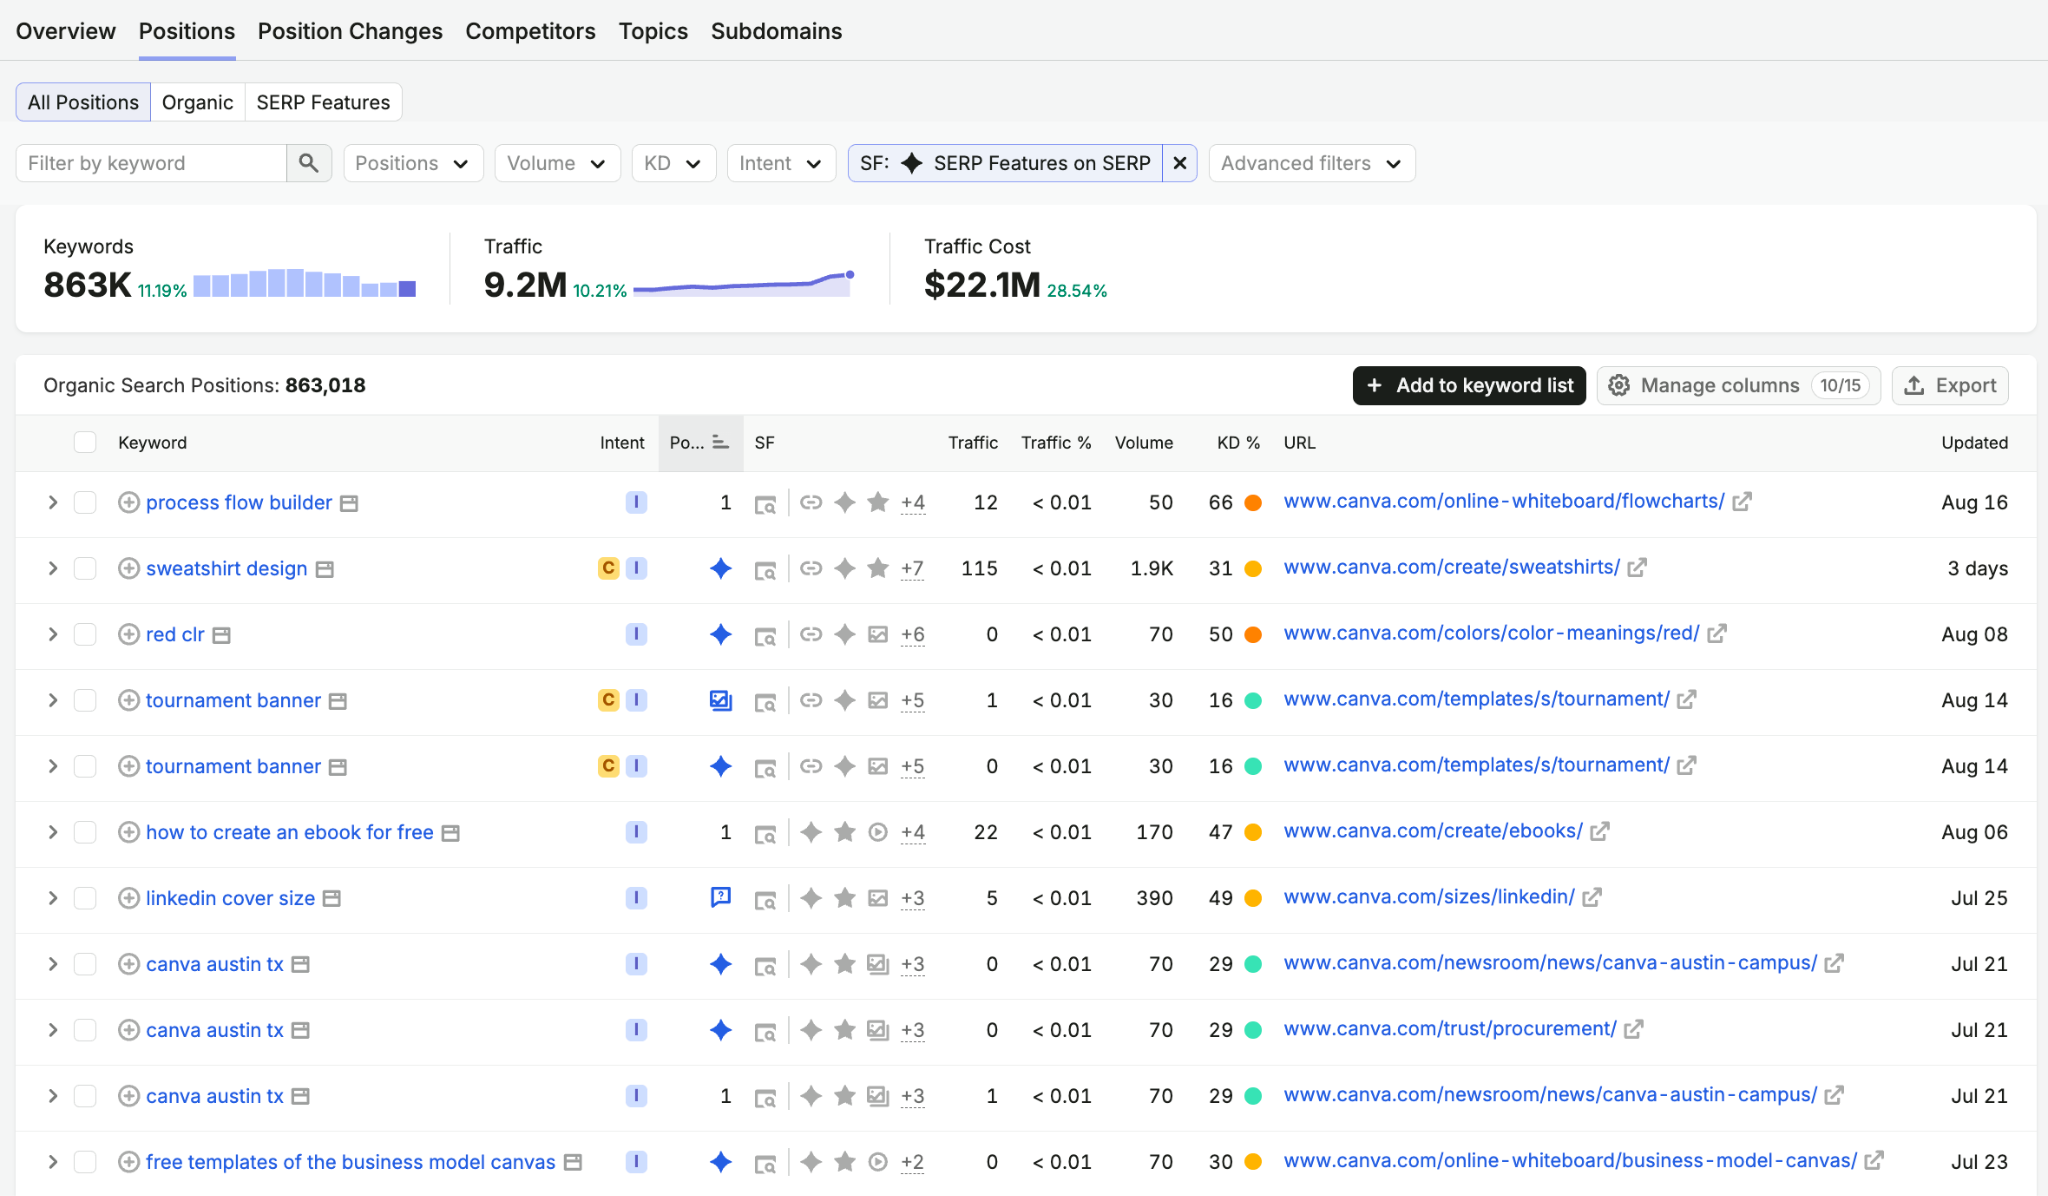Click the Manage columns gear icon

(1619, 386)
